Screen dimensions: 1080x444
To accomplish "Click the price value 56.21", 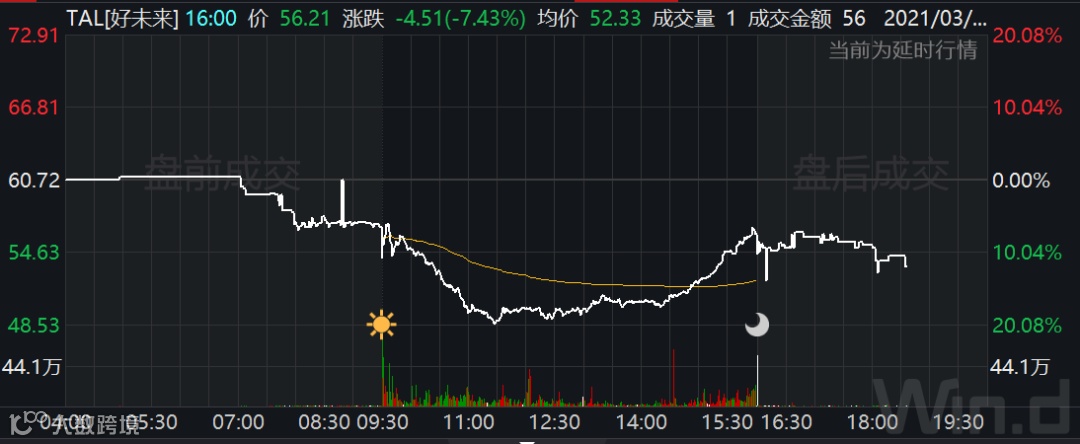I will pos(305,19).
